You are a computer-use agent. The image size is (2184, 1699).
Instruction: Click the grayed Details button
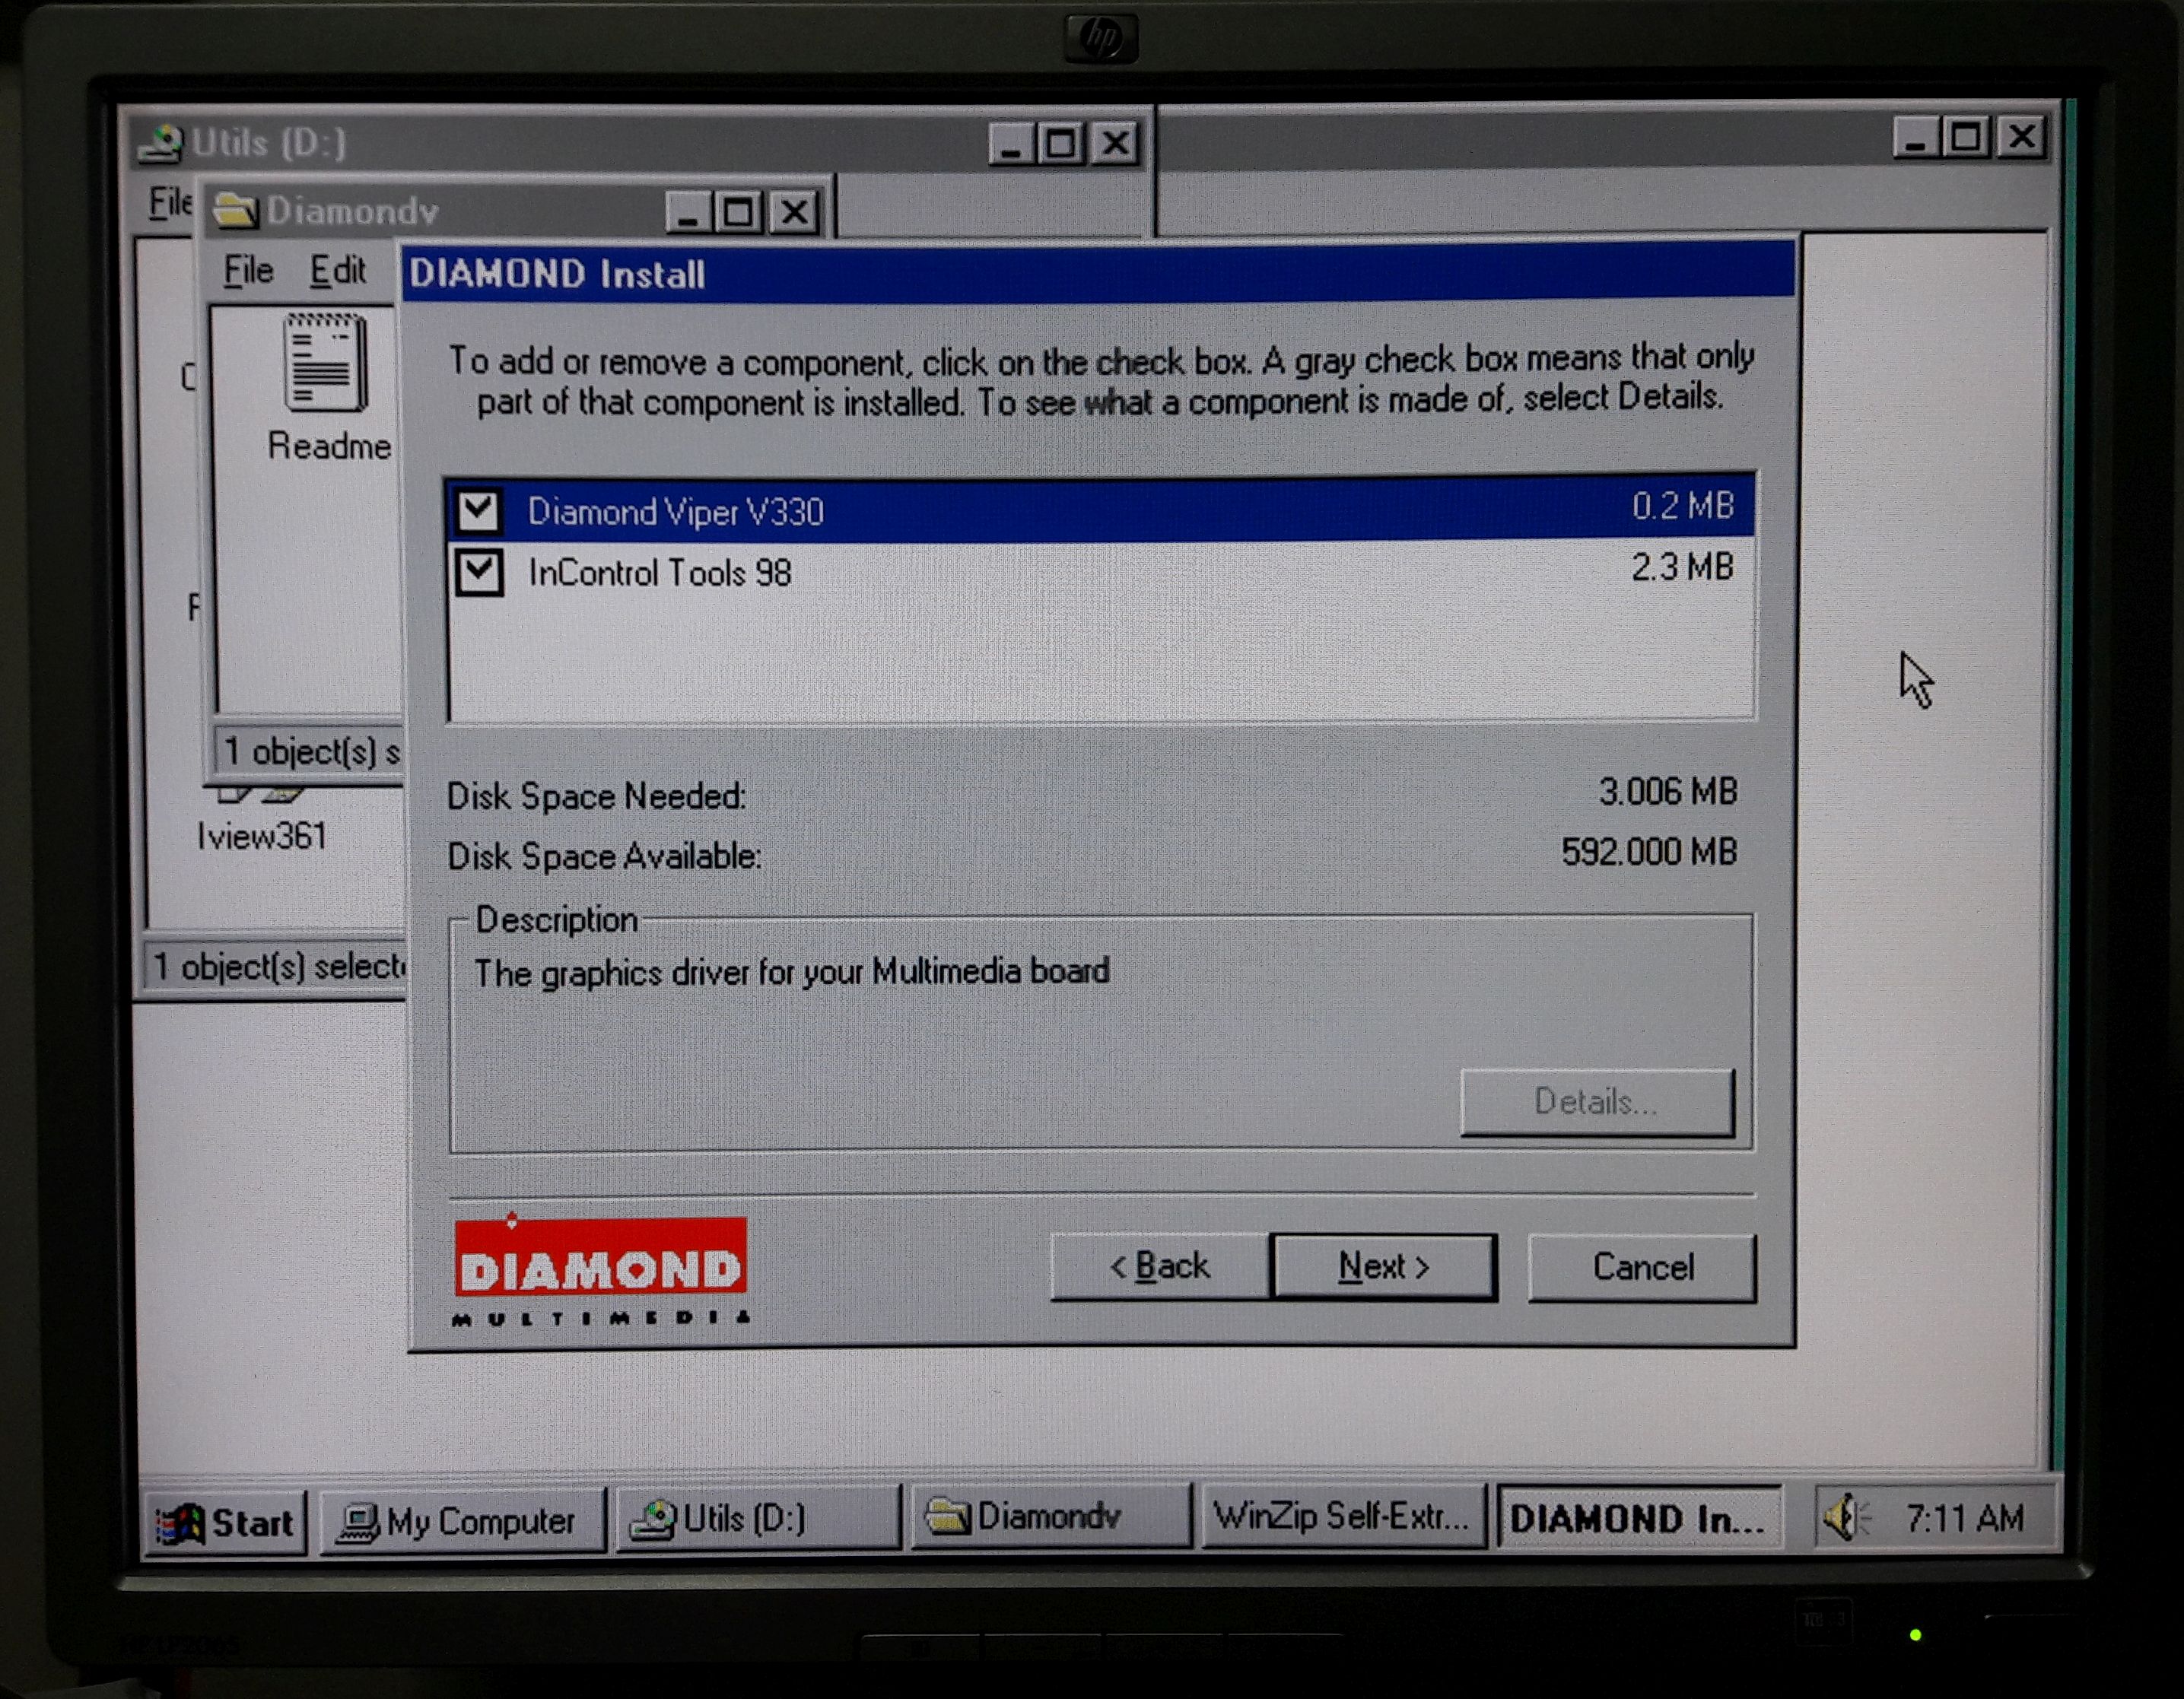tap(1597, 1102)
